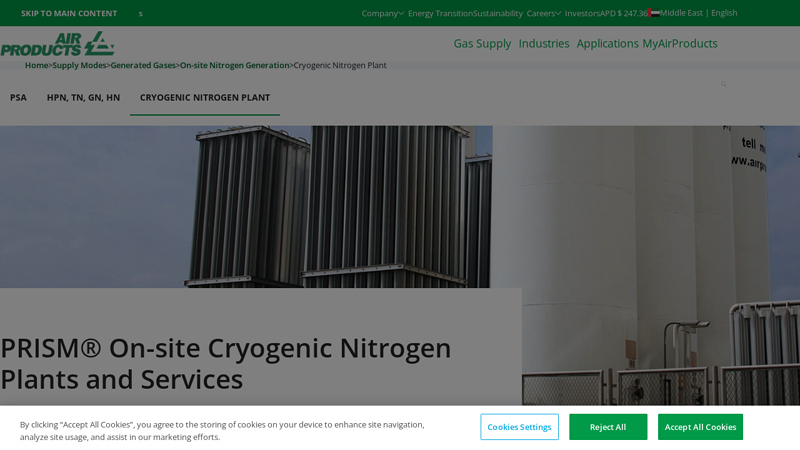Open the Applications menu
The width and height of the screenshot is (800, 450).
607,43
